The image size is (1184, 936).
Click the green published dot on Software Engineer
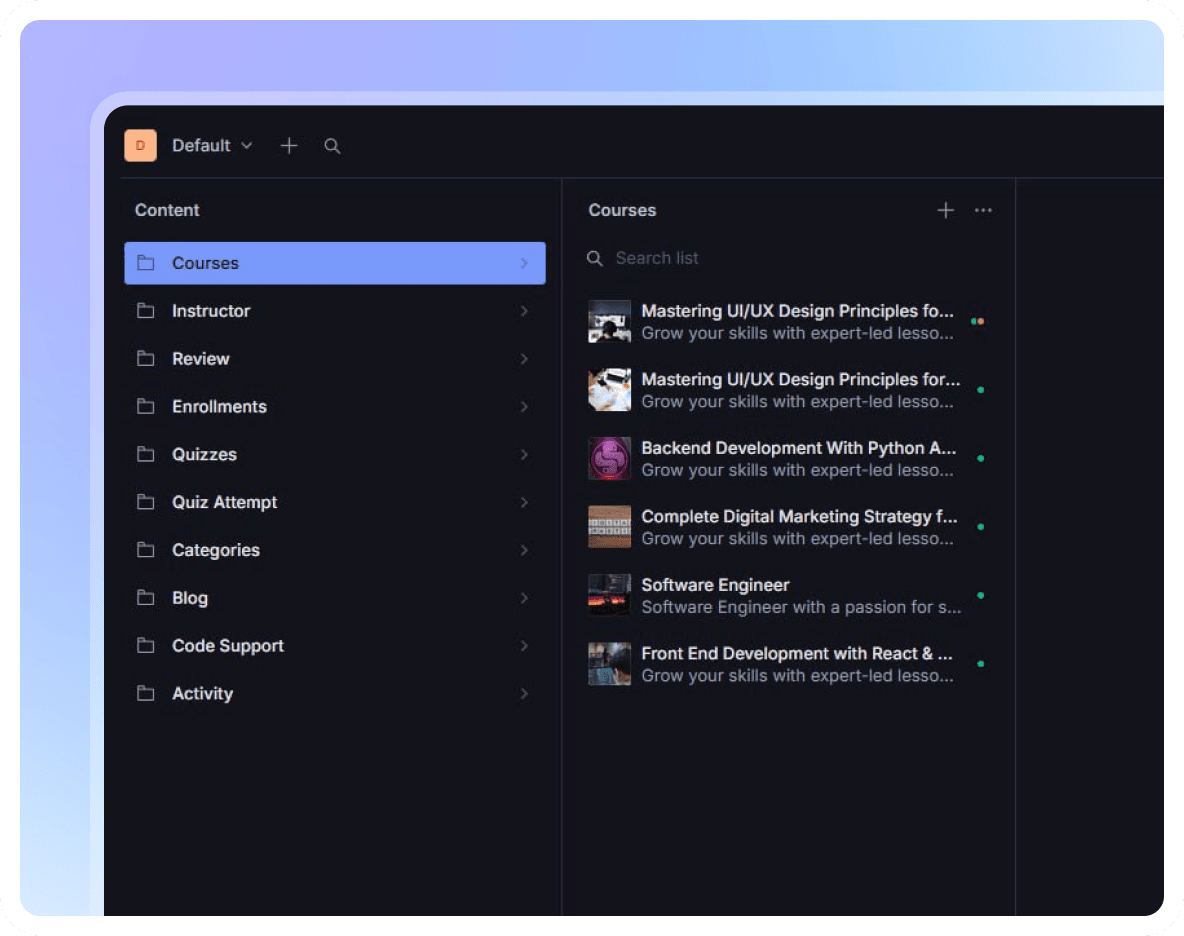981,595
